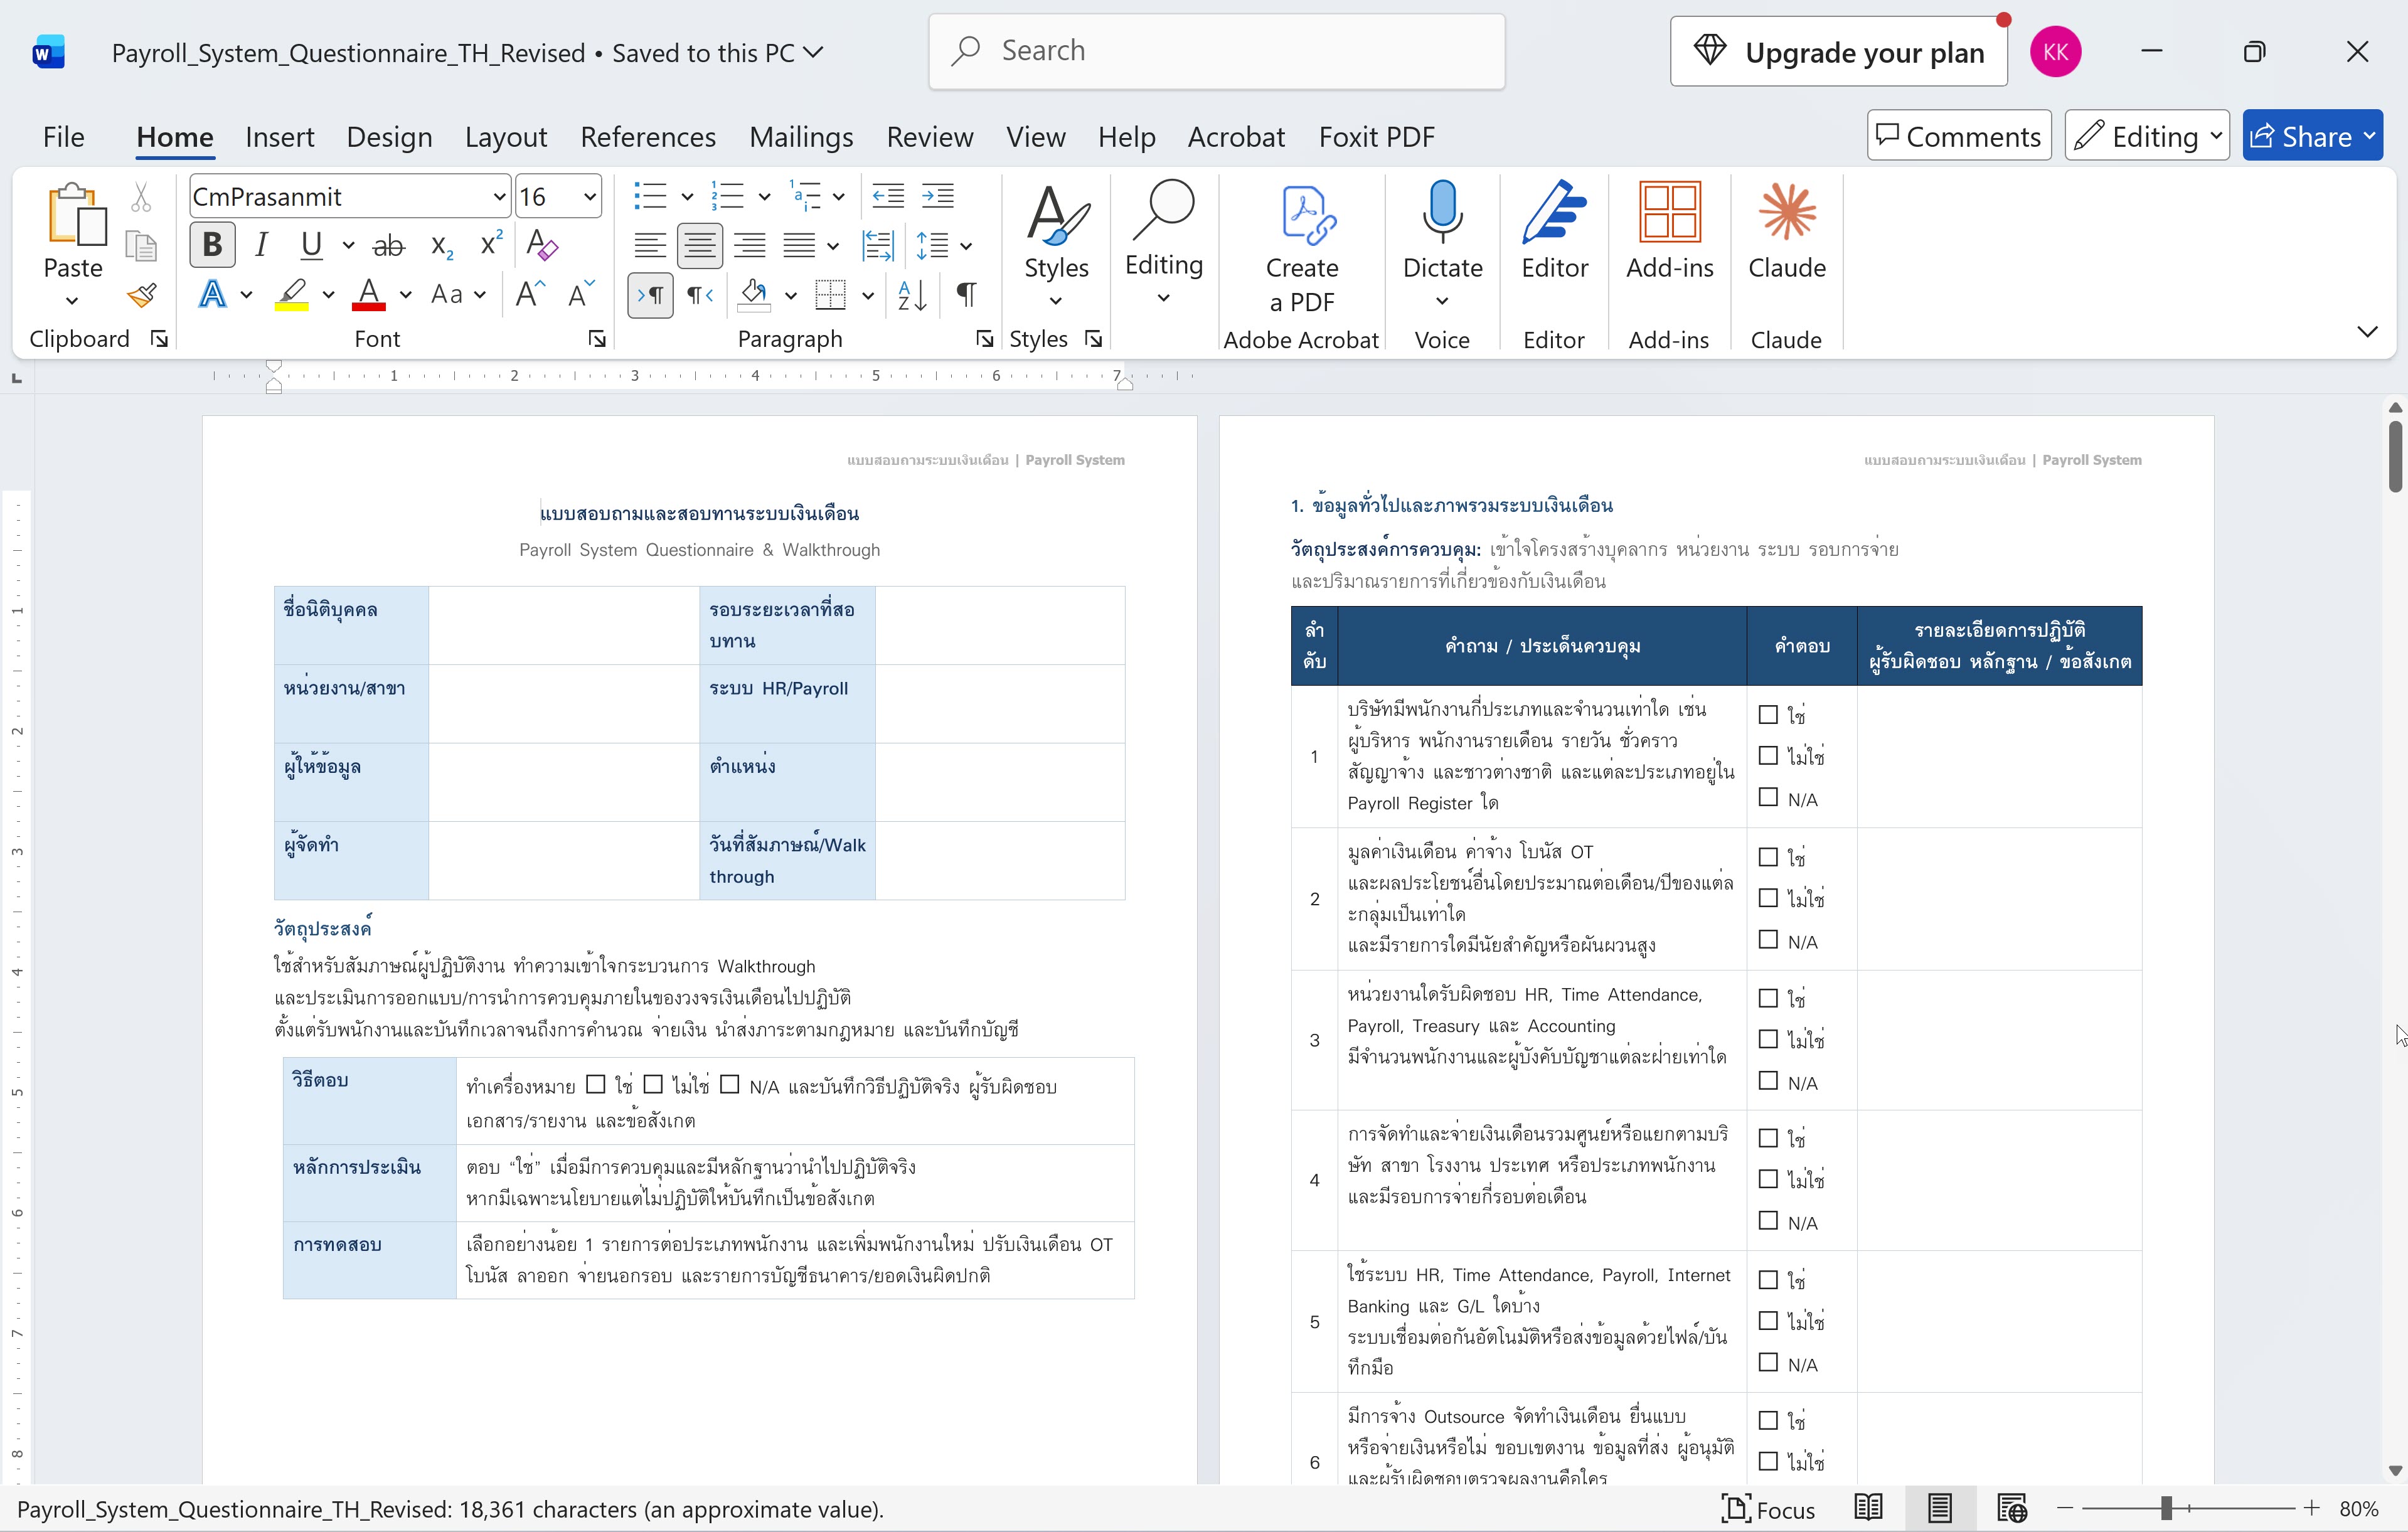
Task: Expand bullet list style arrow
Action: click(x=687, y=197)
